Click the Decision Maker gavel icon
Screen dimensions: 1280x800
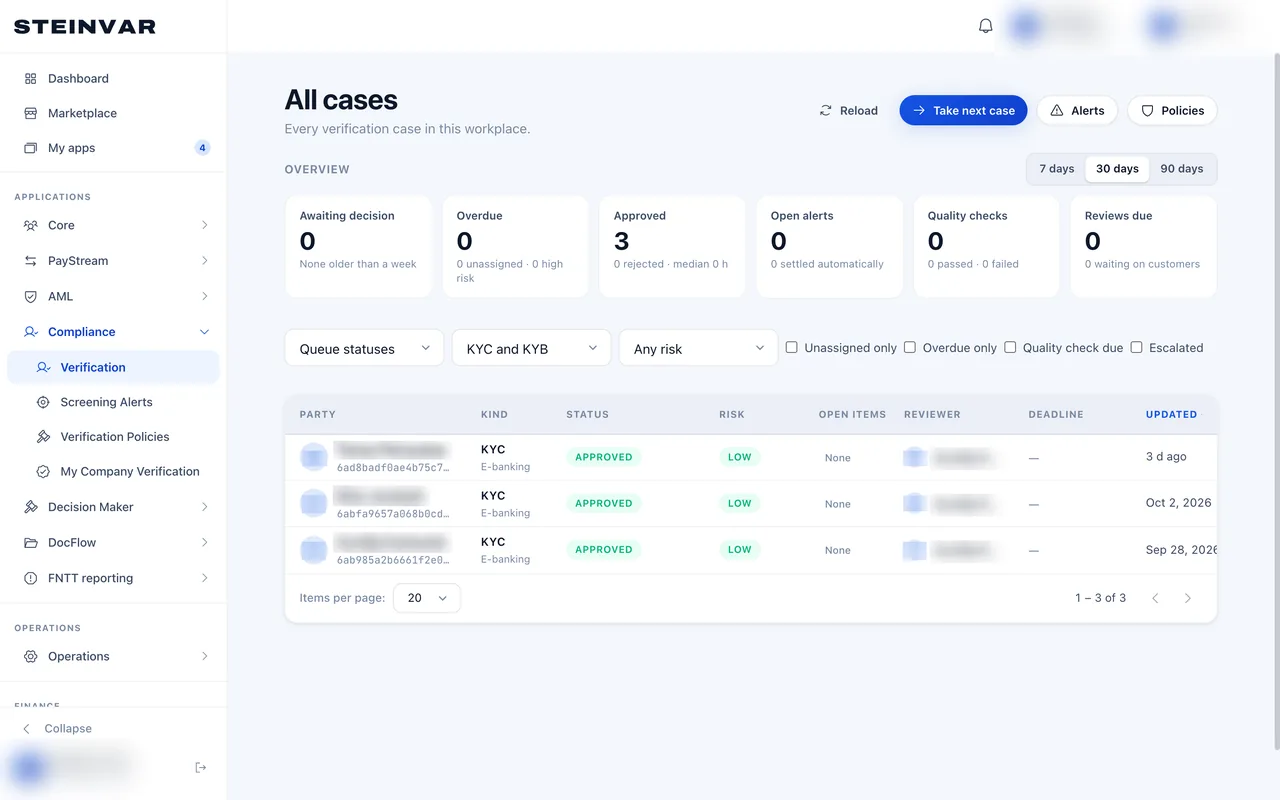coord(30,507)
